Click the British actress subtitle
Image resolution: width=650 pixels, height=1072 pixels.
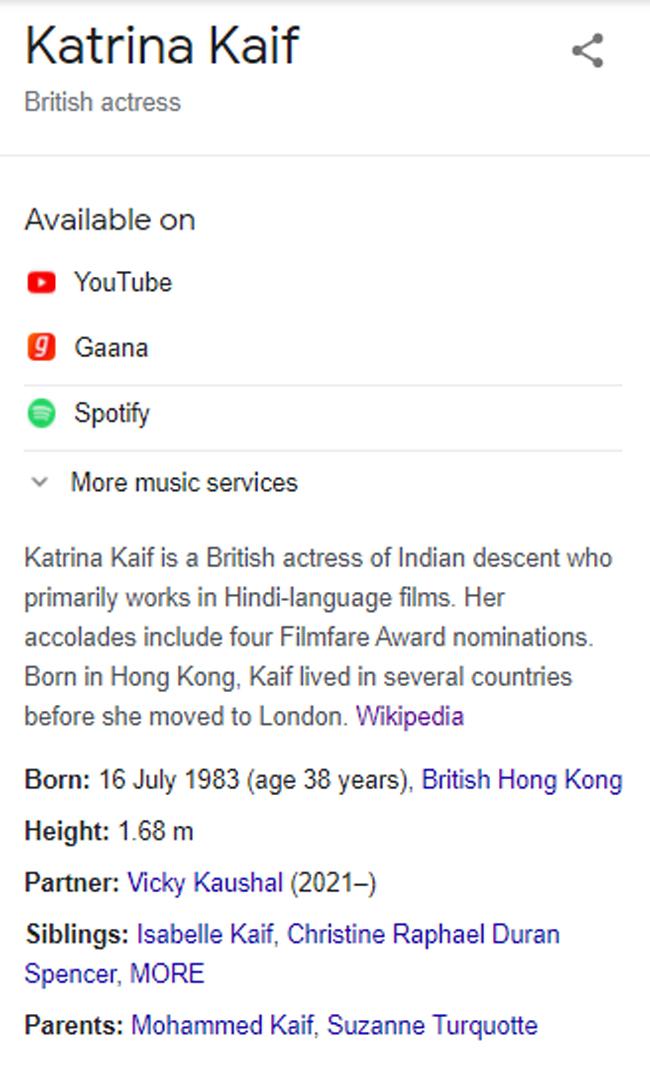coord(102,102)
